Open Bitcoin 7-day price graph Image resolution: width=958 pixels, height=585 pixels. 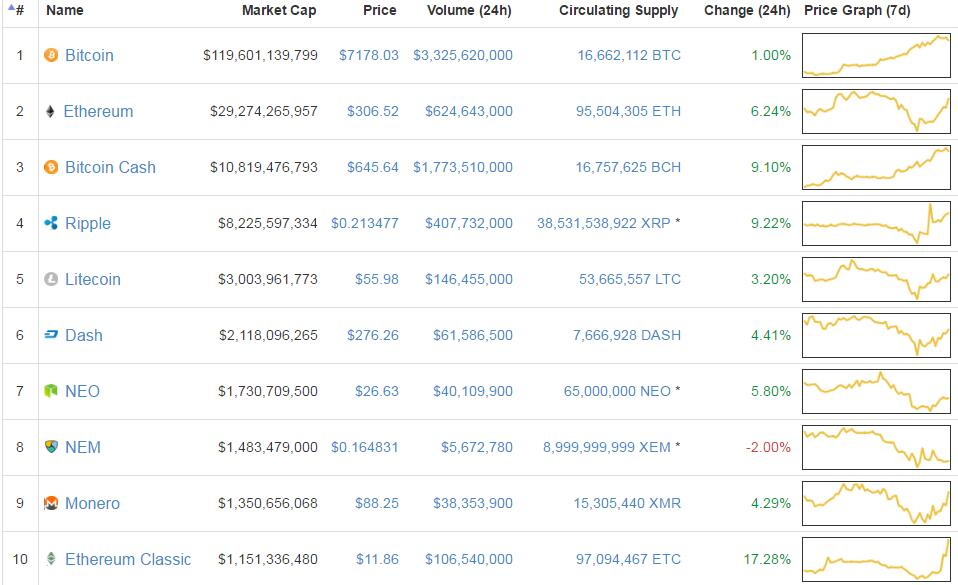[x=877, y=56]
